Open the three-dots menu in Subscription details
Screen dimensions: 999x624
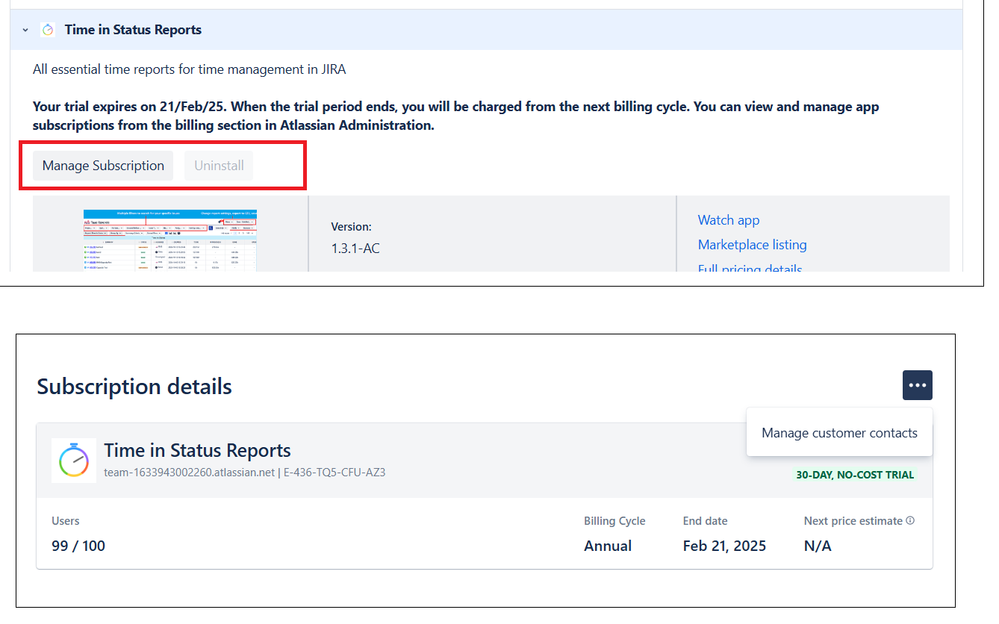coord(917,385)
